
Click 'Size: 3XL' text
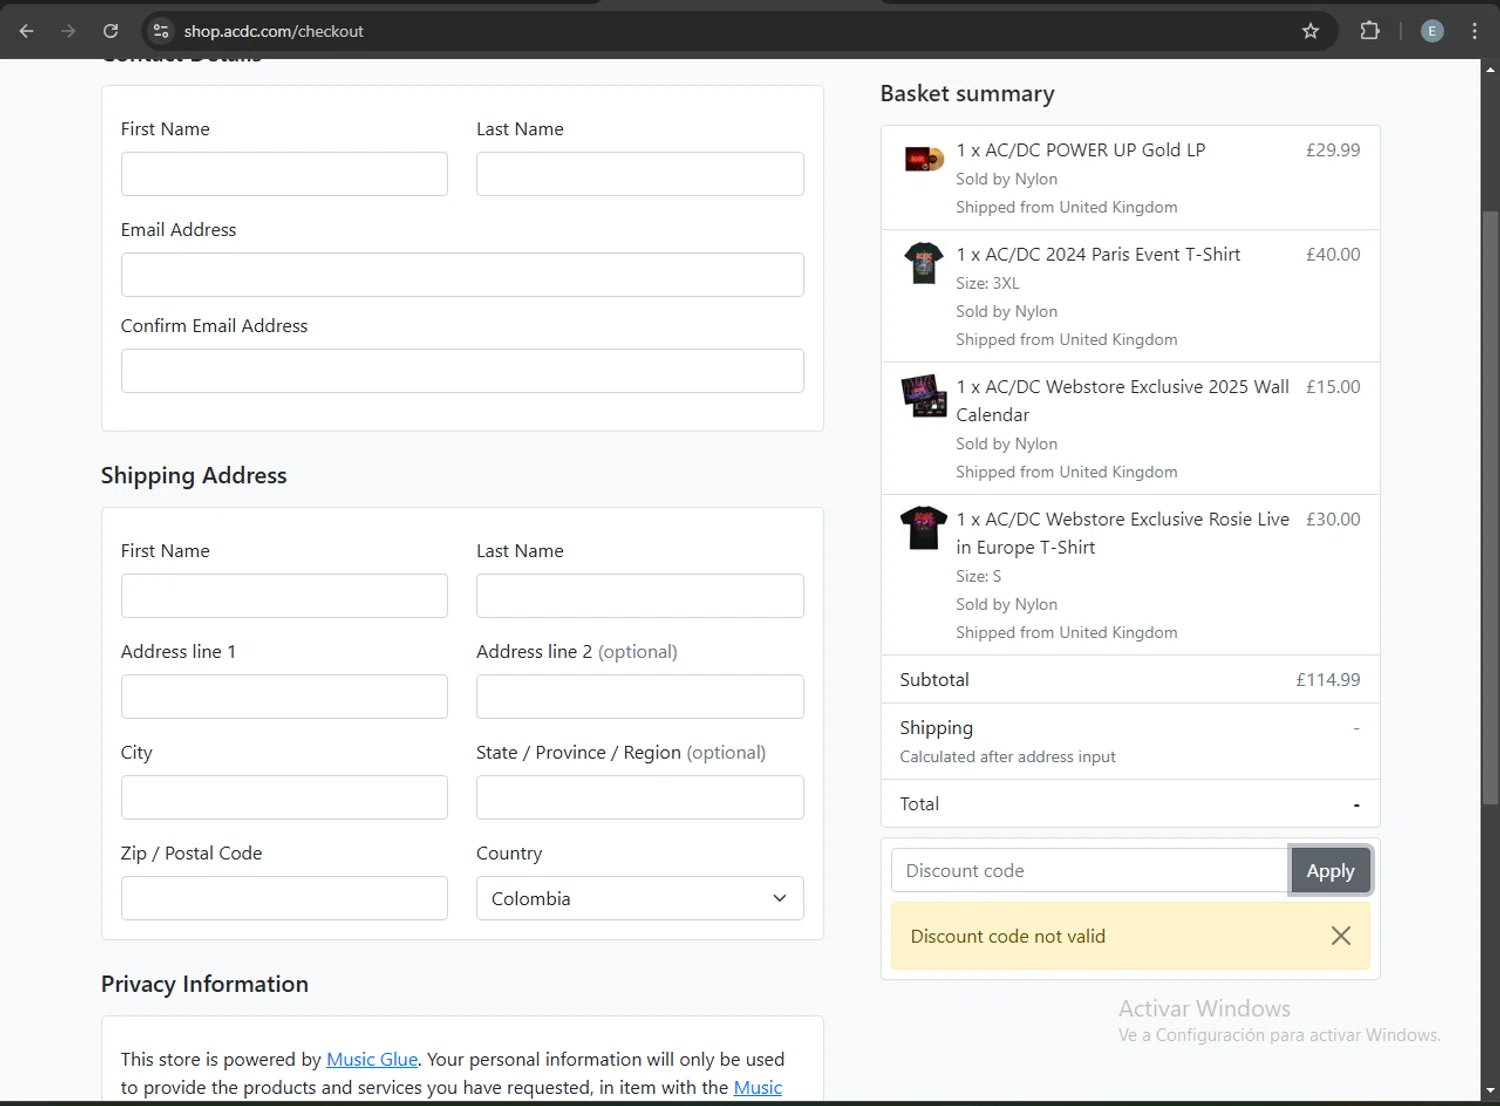coord(987,284)
